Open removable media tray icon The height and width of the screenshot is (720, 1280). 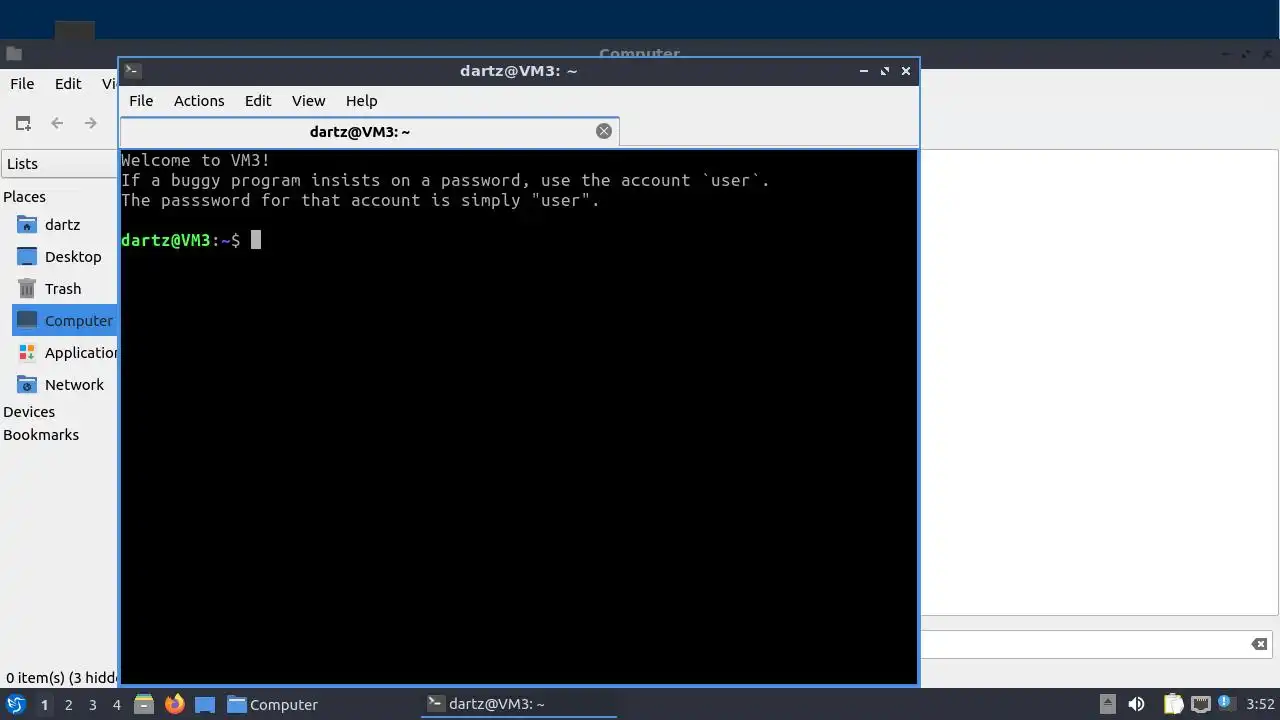tap(1107, 704)
